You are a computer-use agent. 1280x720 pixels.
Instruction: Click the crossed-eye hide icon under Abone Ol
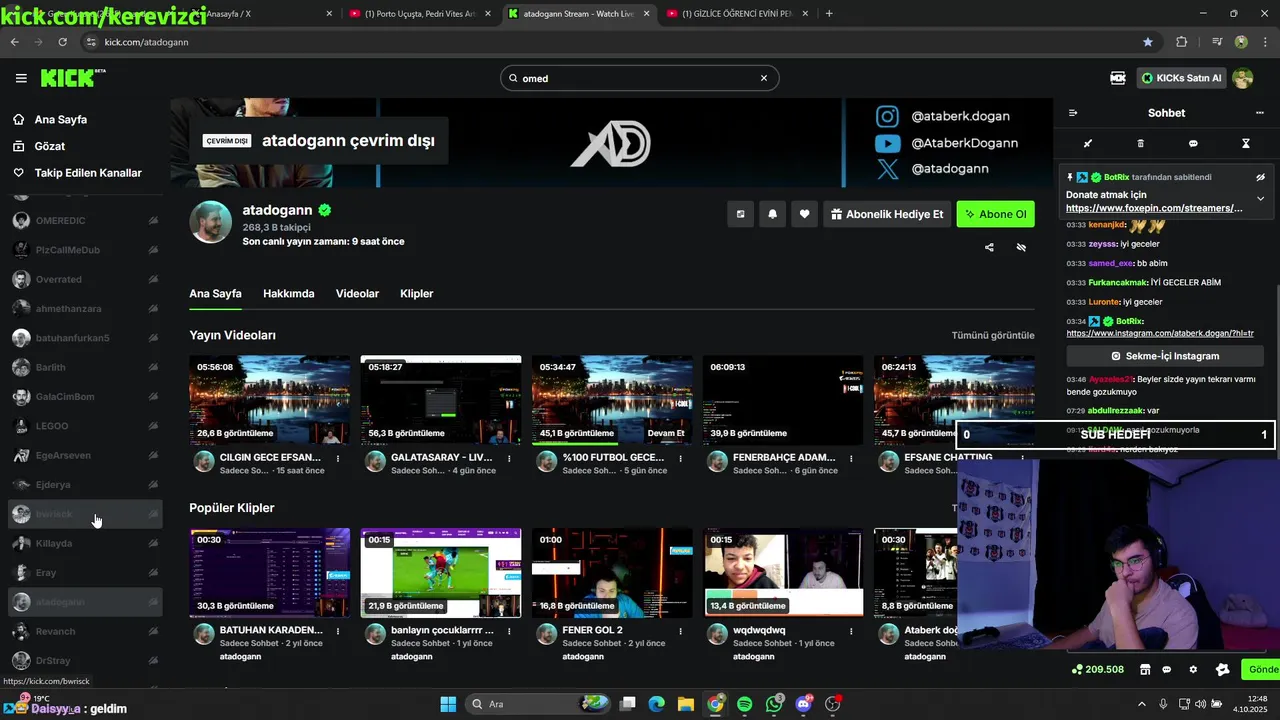[x=1021, y=247]
